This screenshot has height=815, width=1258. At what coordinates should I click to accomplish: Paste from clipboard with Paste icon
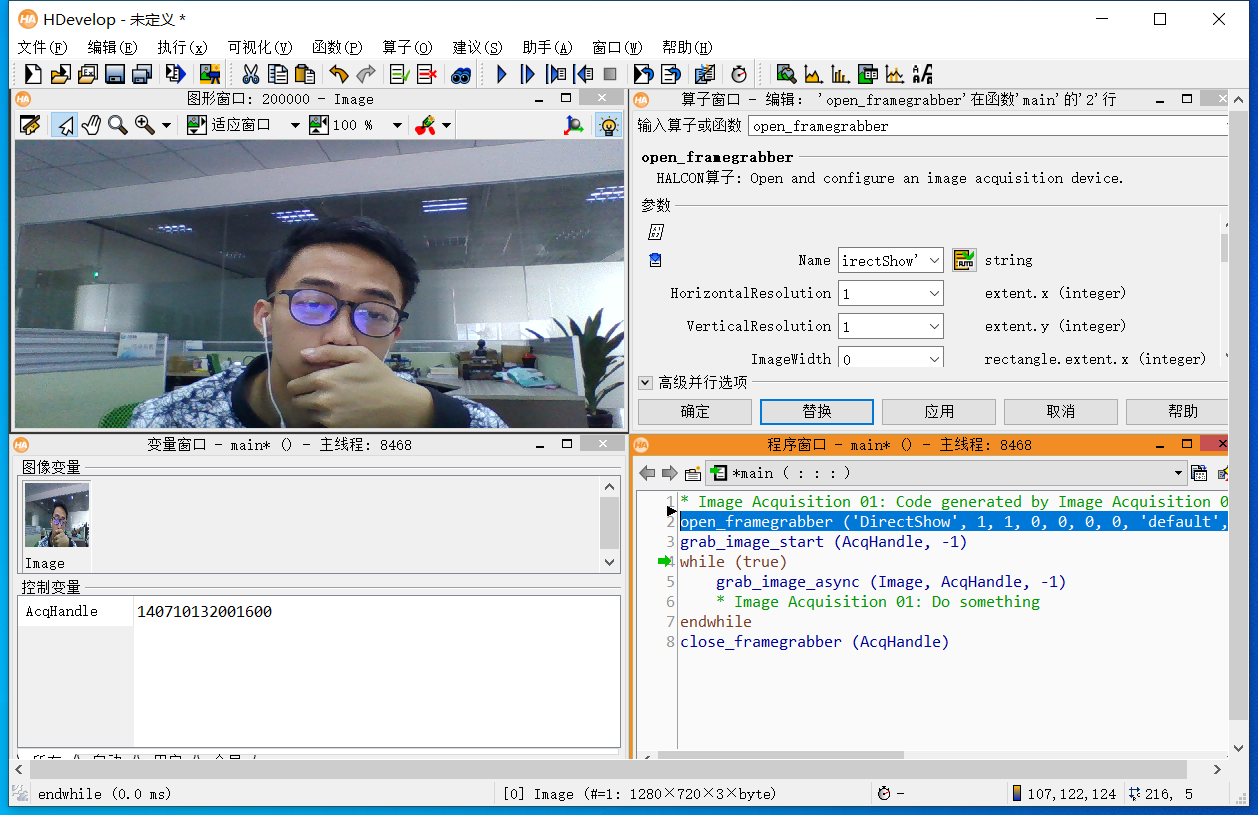click(x=304, y=73)
